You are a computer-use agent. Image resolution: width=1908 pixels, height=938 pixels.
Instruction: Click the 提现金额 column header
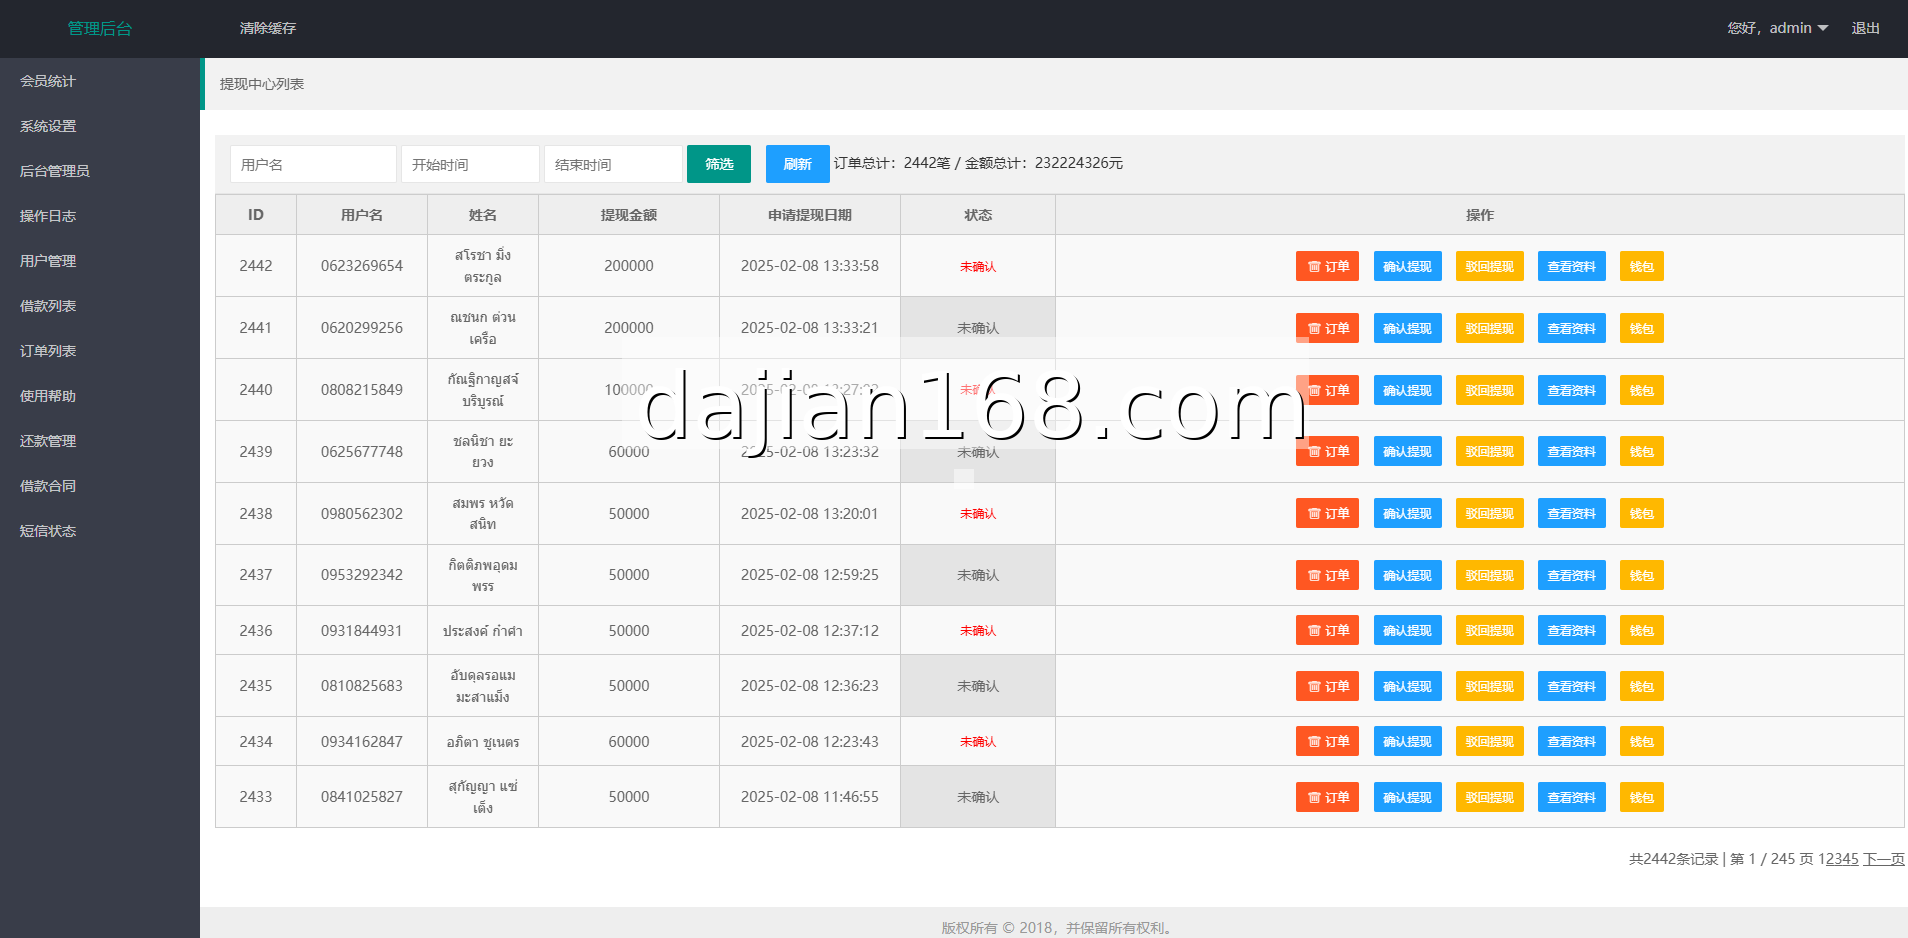[x=629, y=215]
